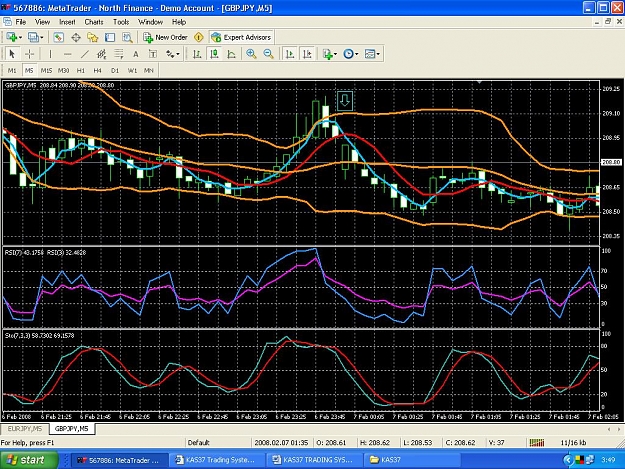Select the Trendline drawing tool
The image size is (625, 469).
coord(85,54)
